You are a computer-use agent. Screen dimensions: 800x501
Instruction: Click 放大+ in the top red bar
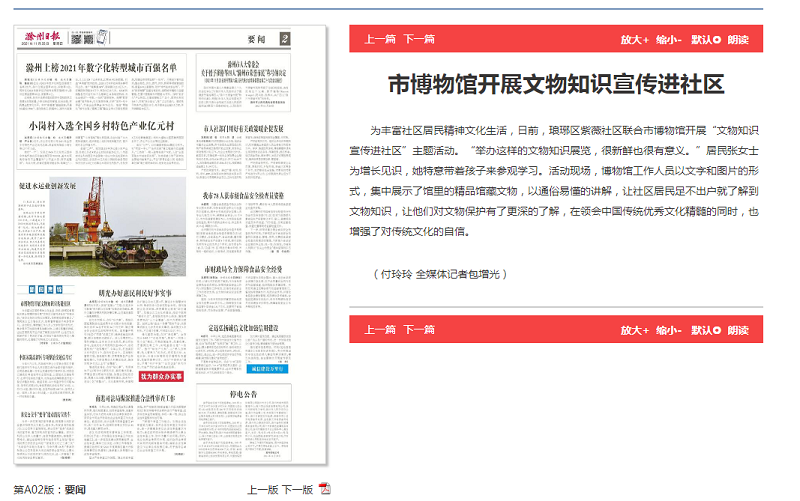pos(634,40)
